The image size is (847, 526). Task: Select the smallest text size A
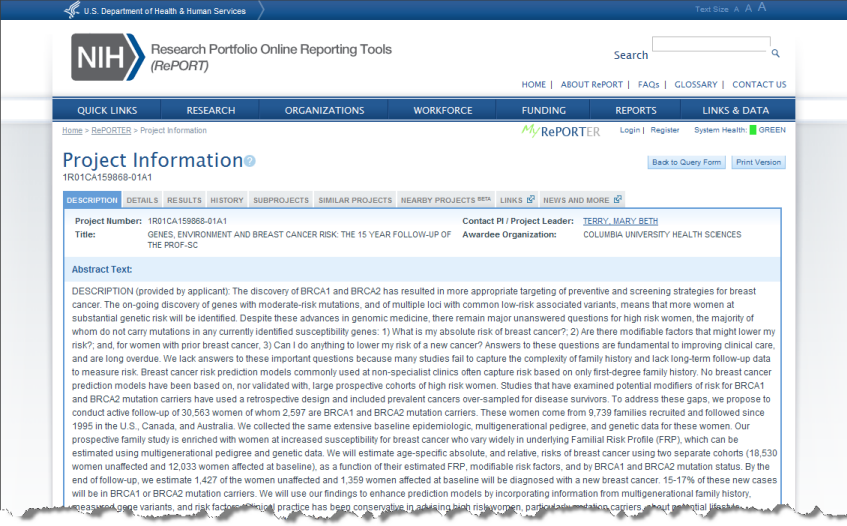click(736, 10)
